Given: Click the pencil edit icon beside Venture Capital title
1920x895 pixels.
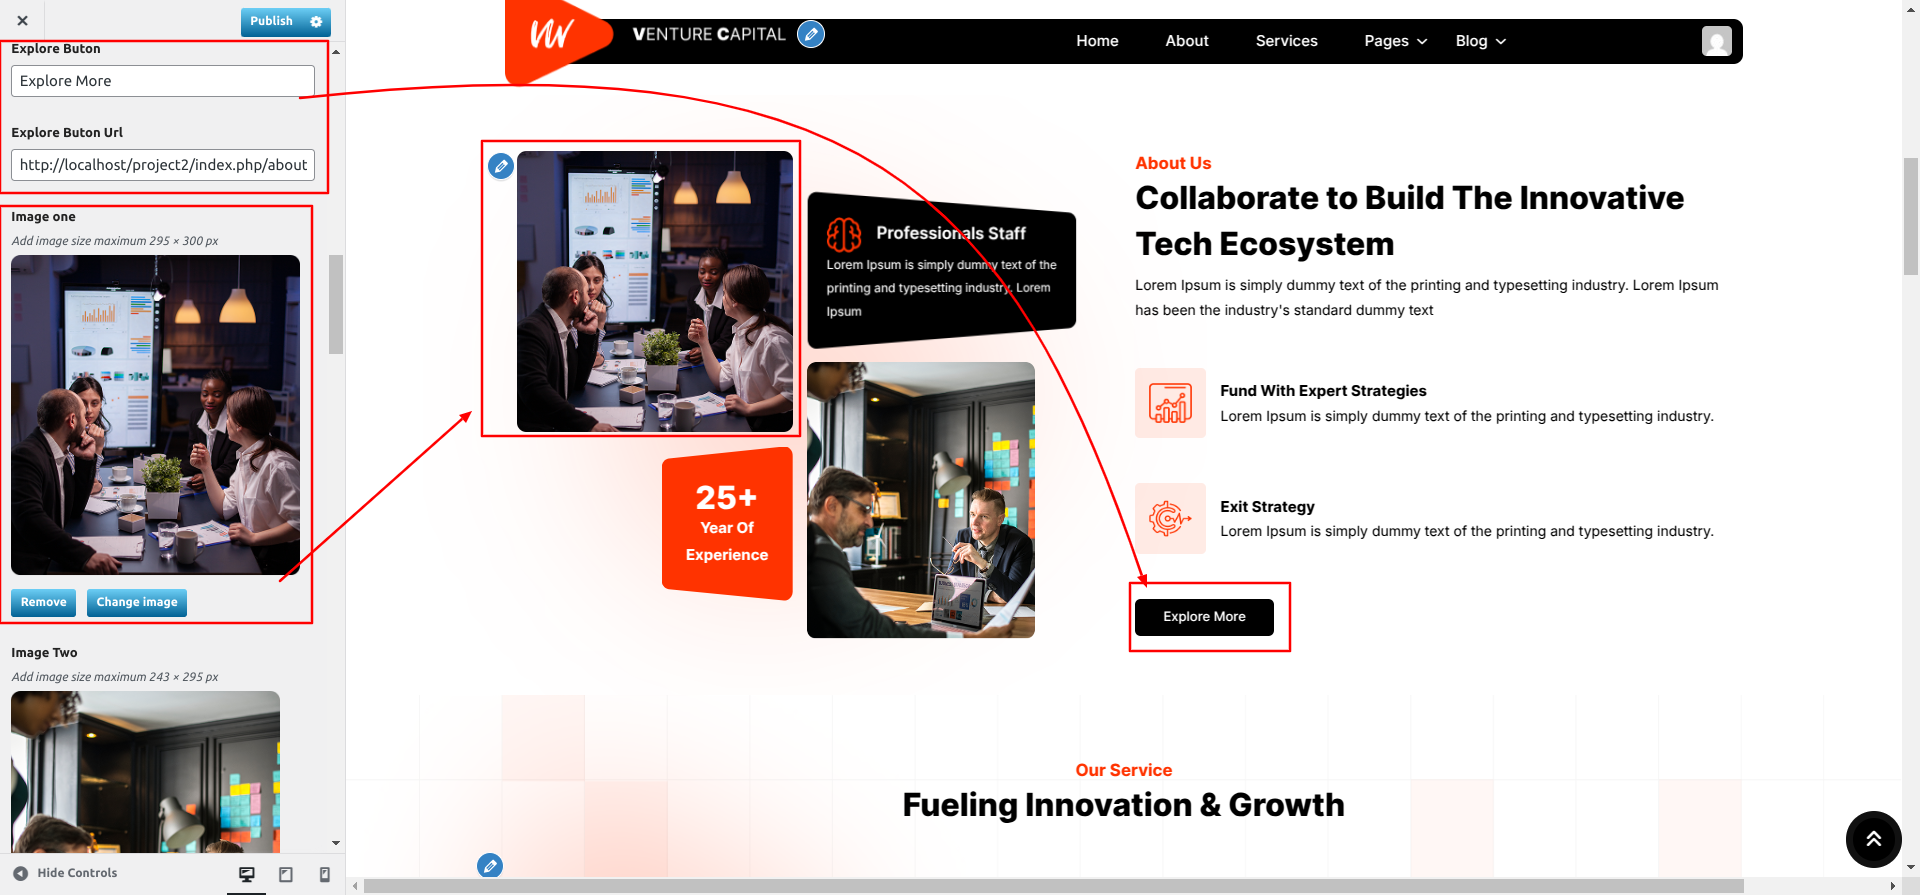Looking at the screenshot, I should pyautogui.click(x=811, y=34).
